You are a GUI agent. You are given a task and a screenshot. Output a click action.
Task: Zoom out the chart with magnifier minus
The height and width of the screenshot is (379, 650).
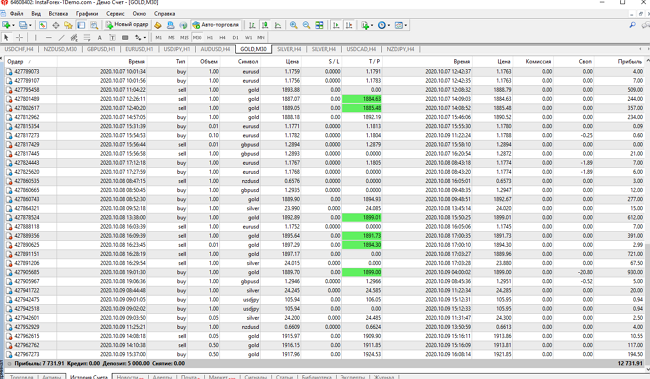(x=306, y=25)
